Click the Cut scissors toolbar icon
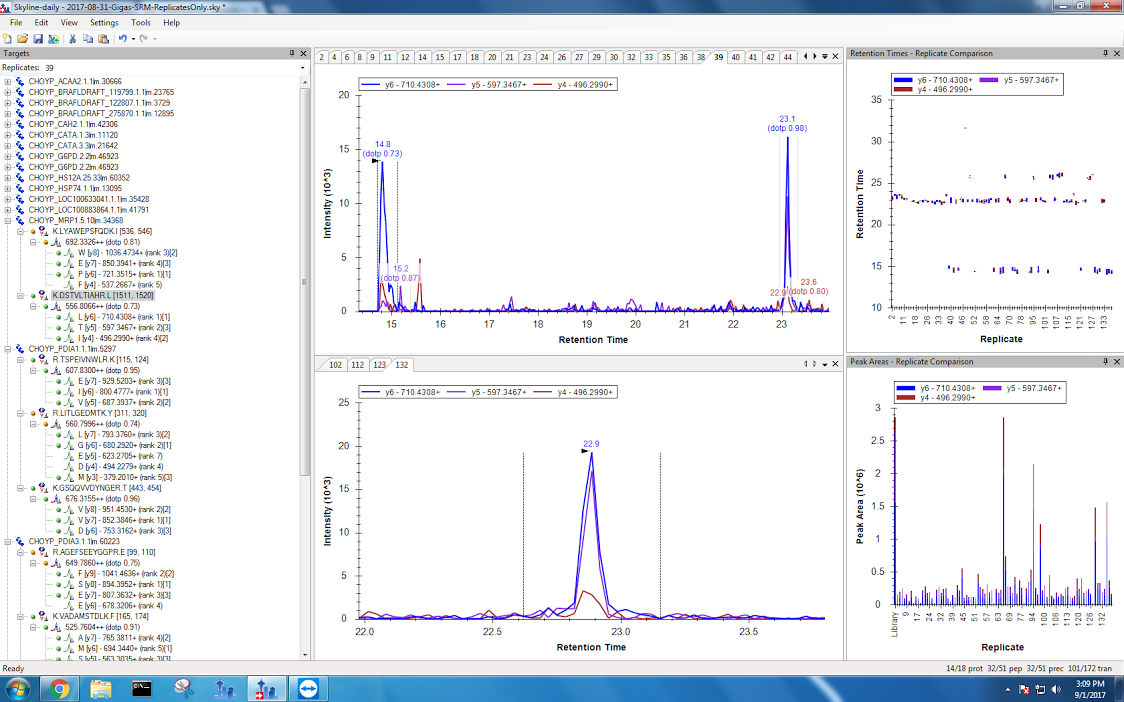 (72, 38)
